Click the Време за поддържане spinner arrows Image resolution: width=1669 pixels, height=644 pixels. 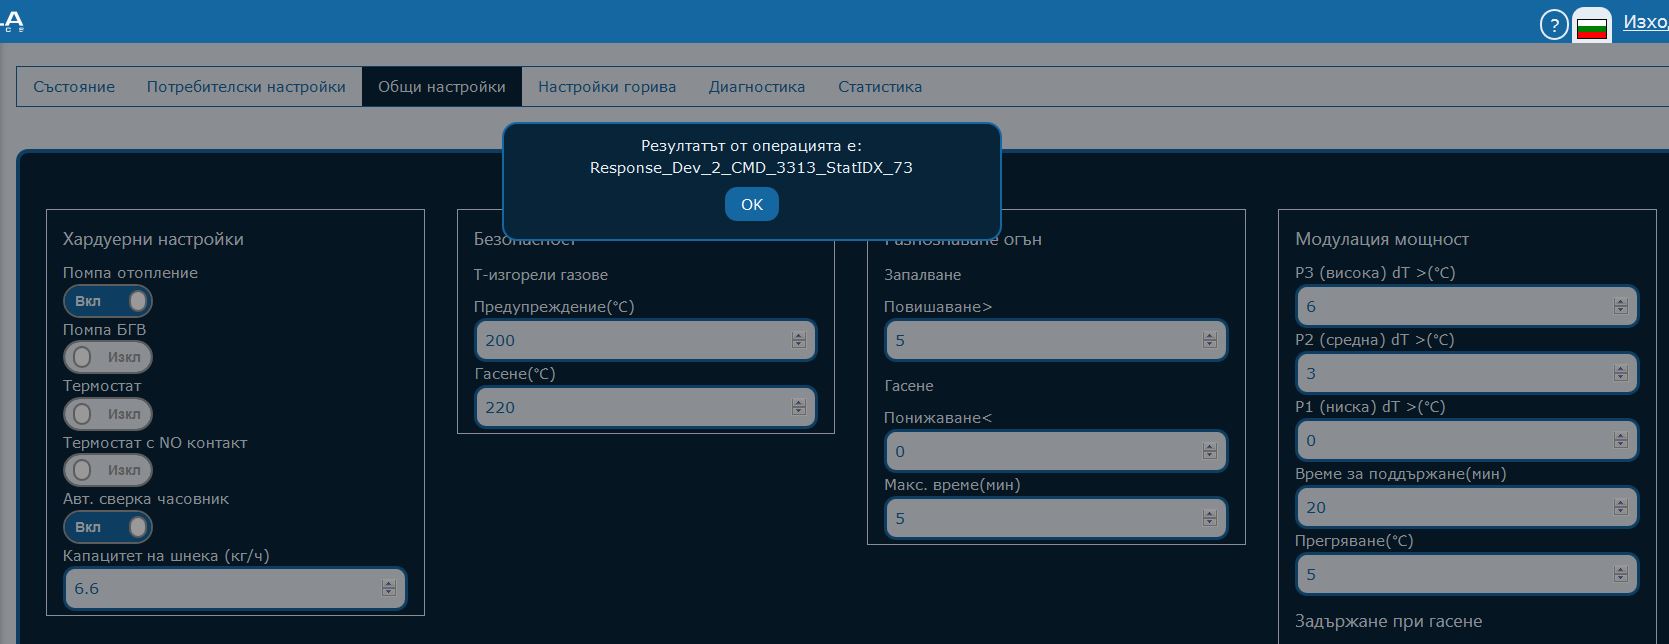[1620, 507]
